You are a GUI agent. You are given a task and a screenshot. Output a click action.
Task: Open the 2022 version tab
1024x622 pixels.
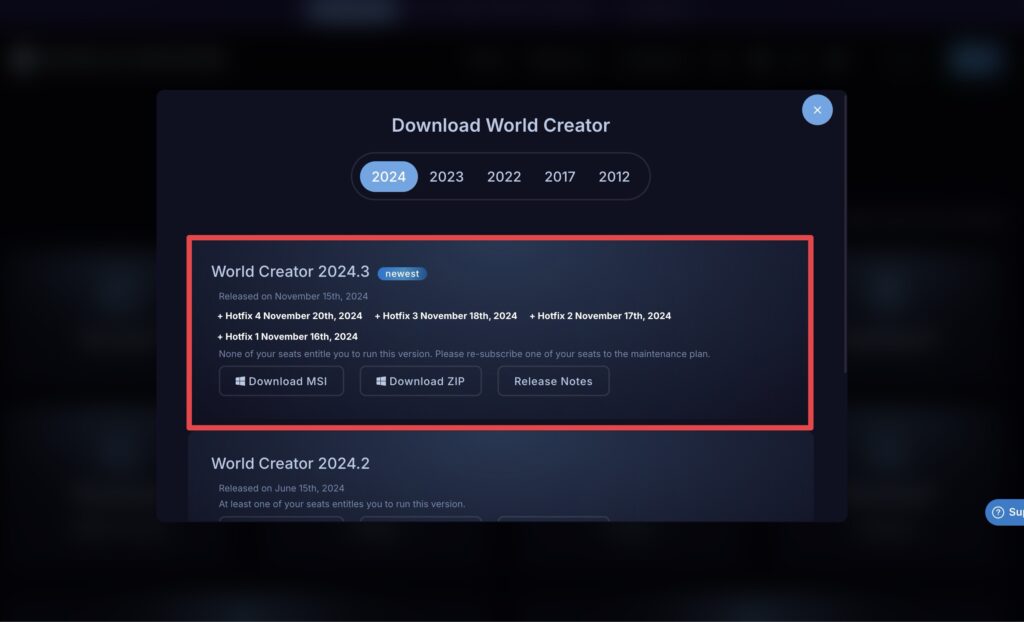[504, 176]
